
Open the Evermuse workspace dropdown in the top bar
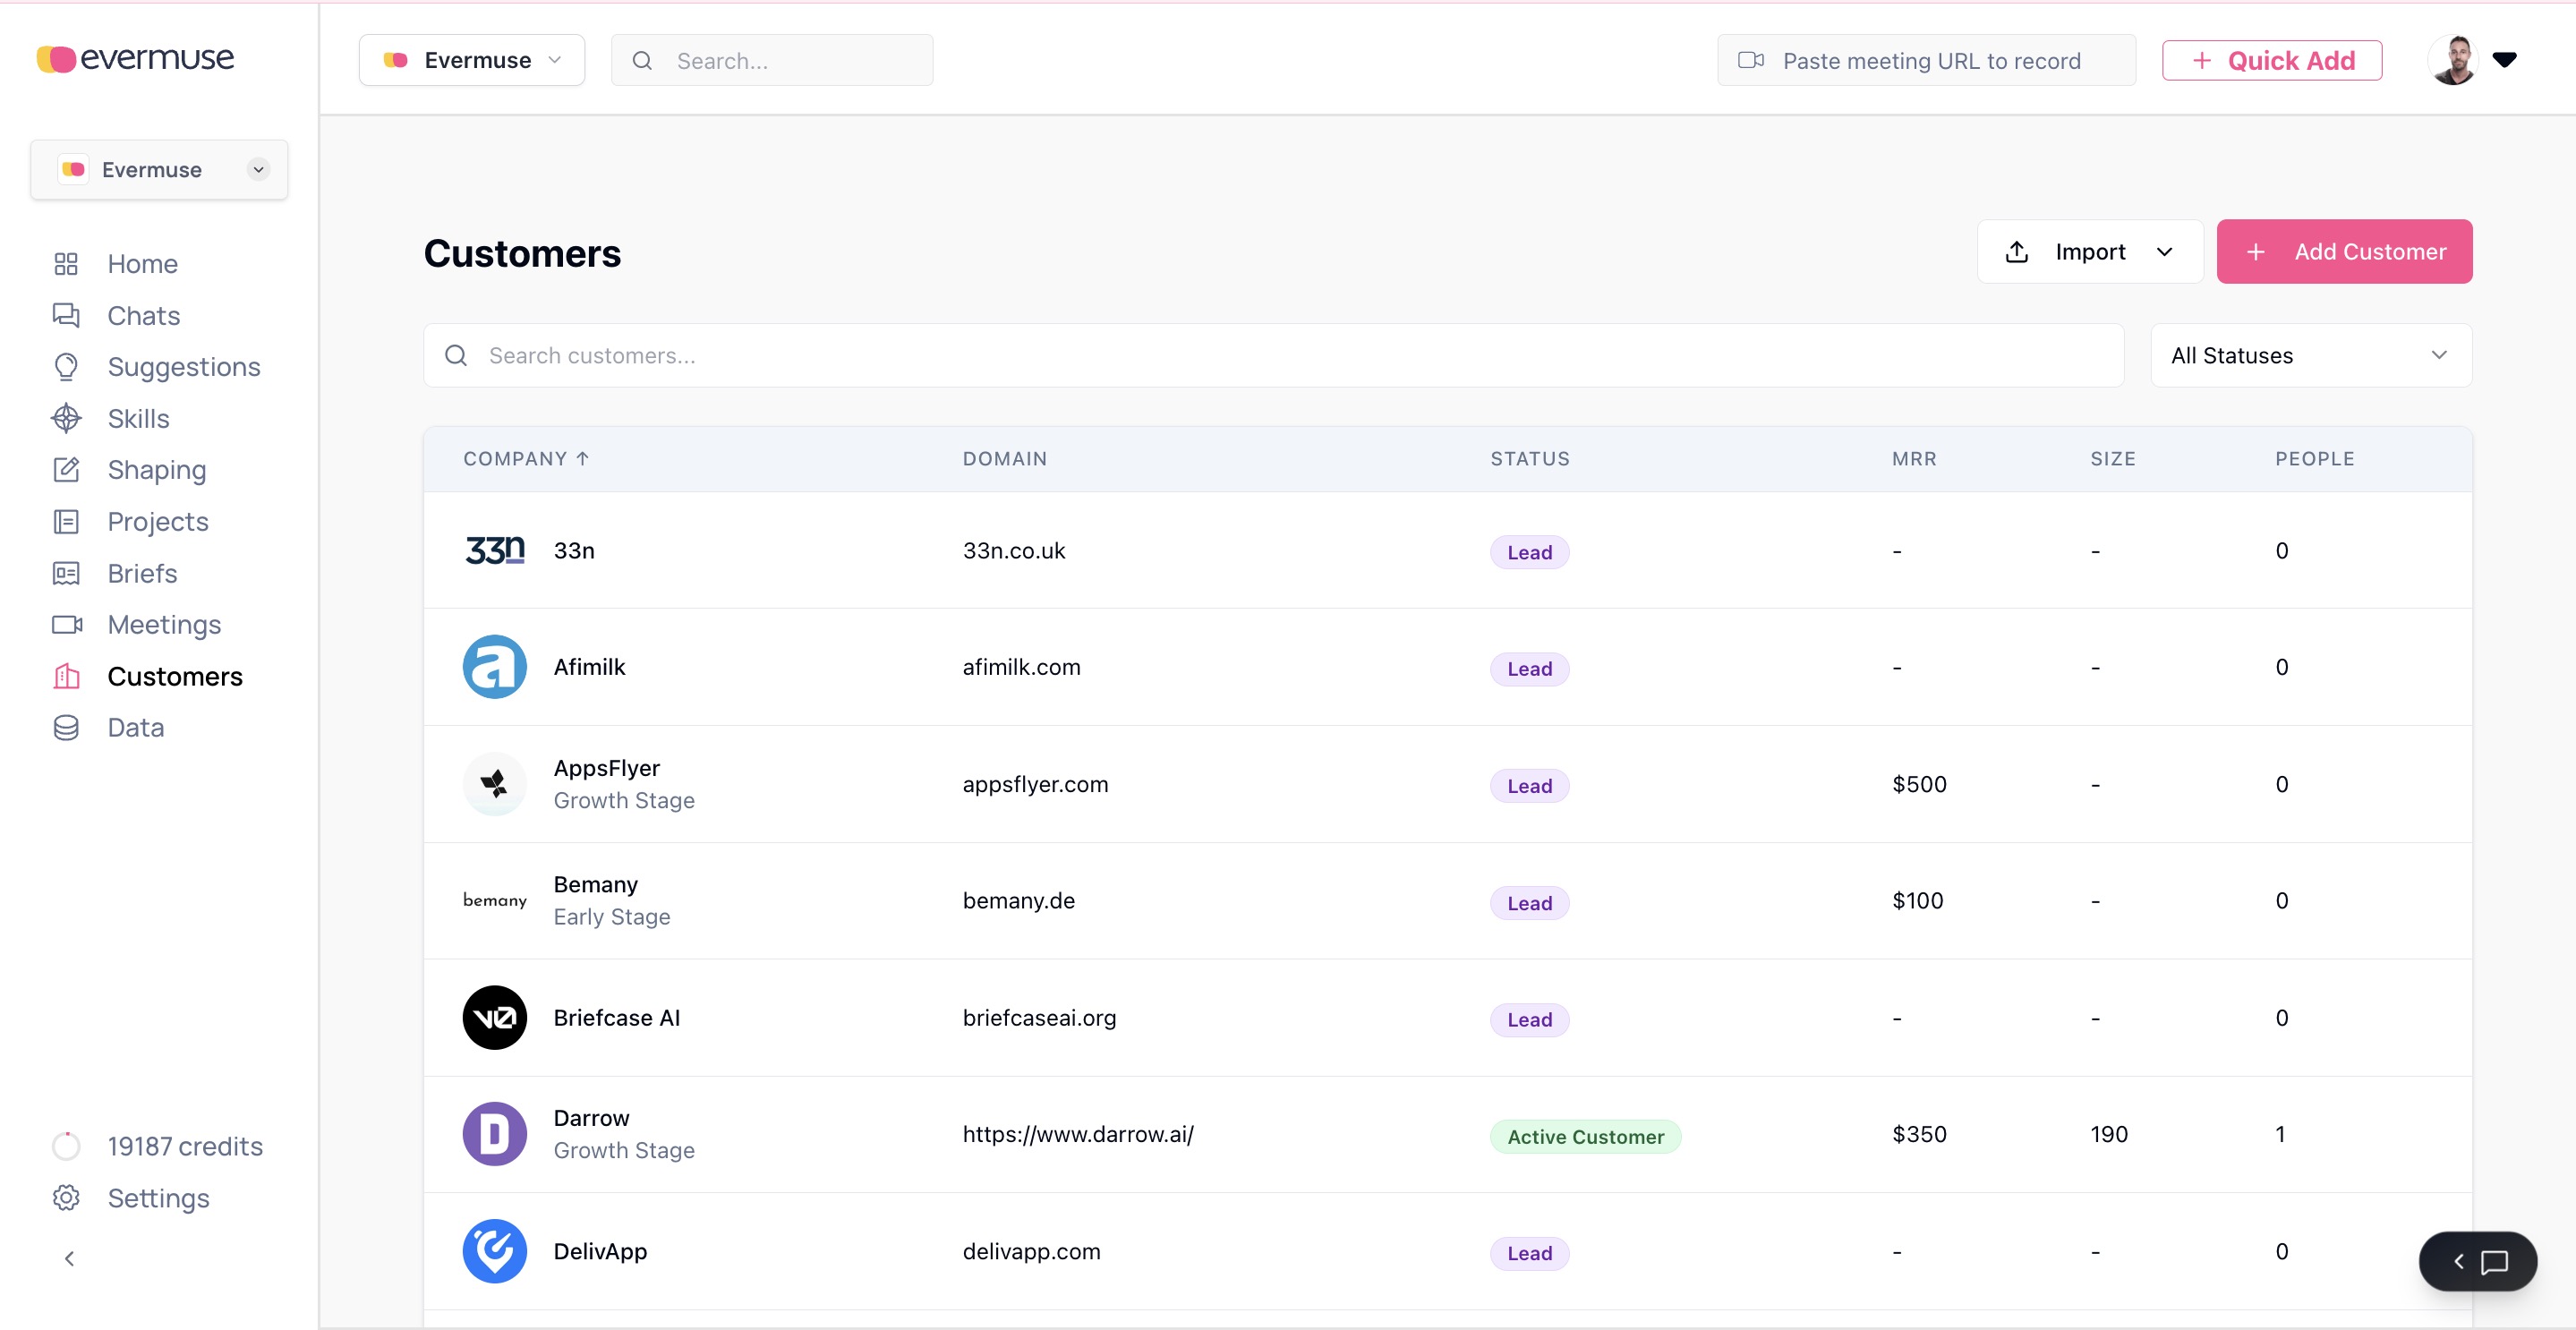point(472,60)
